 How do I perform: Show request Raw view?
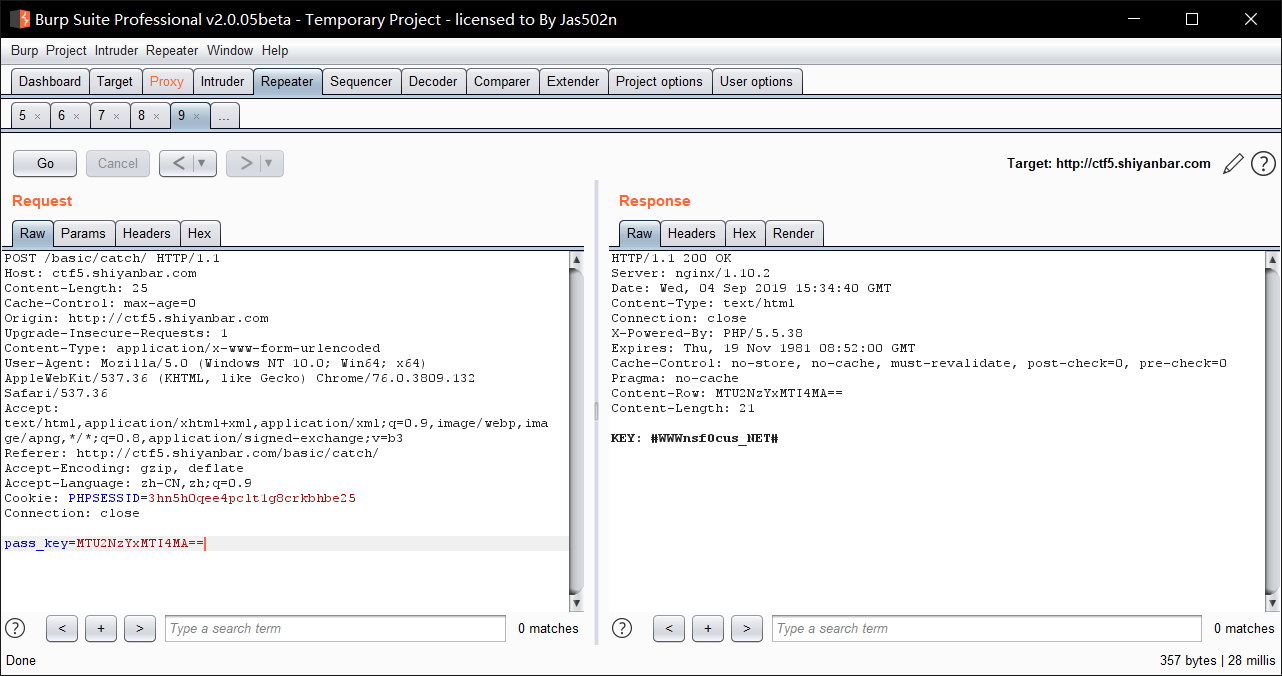point(33,233)
